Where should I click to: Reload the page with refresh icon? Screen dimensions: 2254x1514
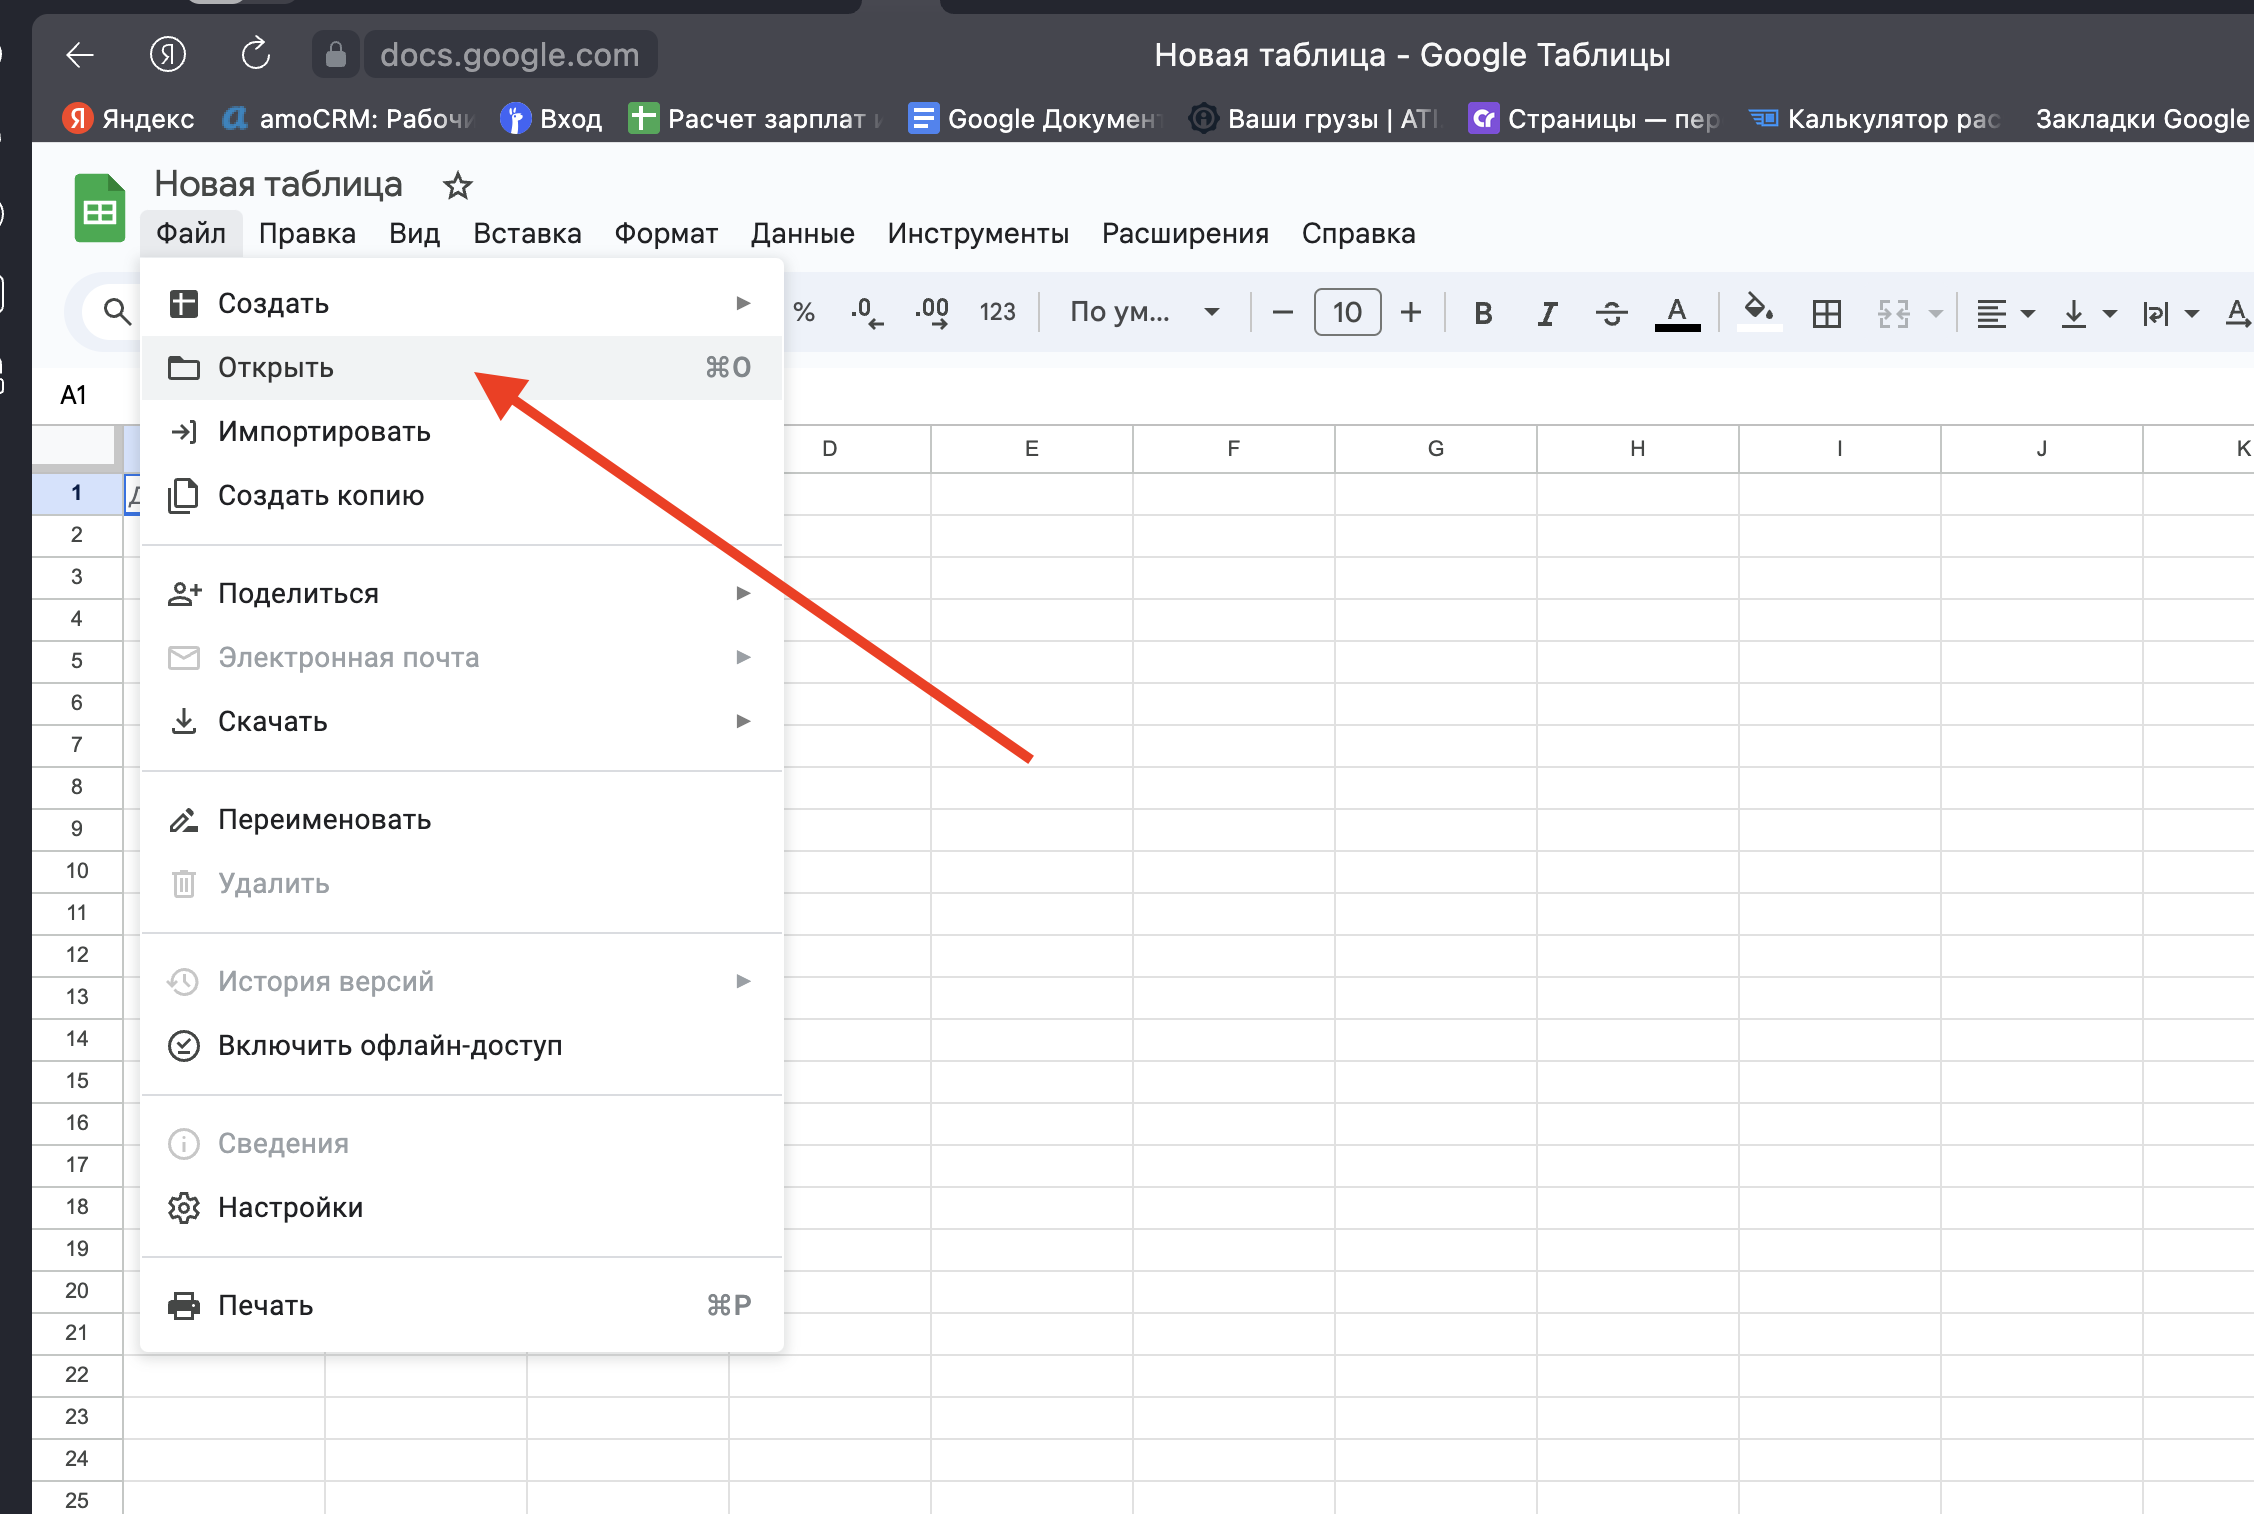pos(256,54)
